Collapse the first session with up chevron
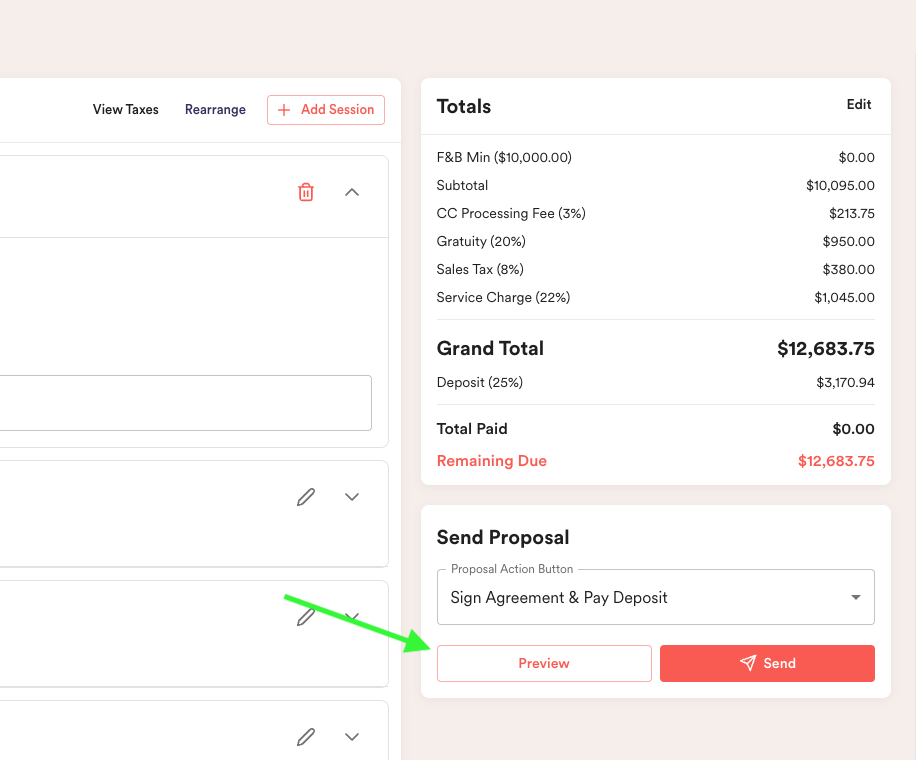 coord(352,192)
